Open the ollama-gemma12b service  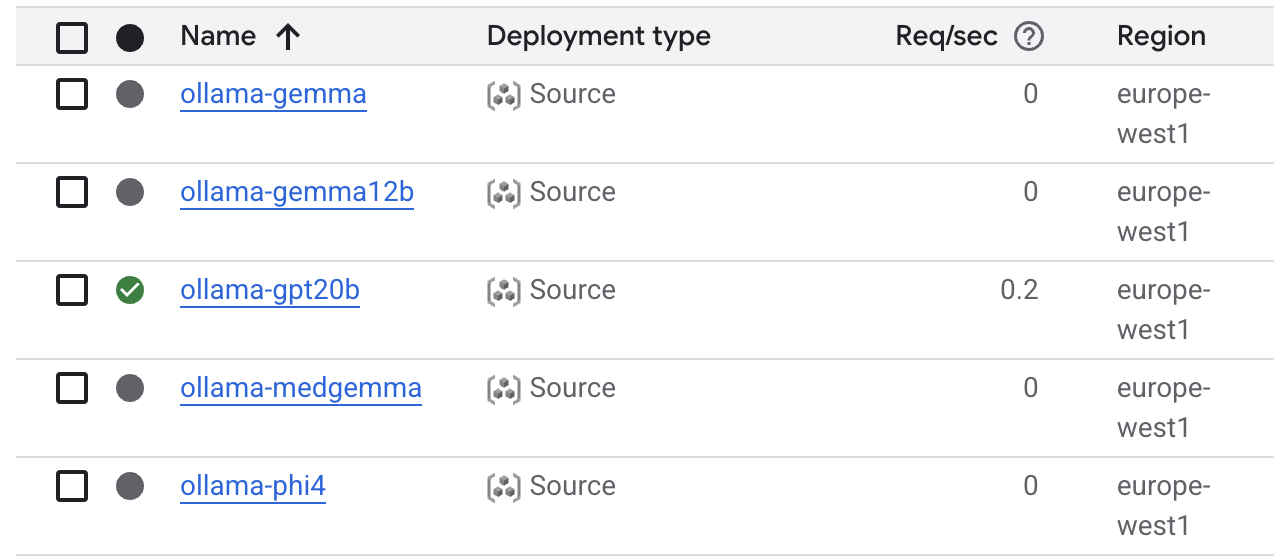tap(296, 192)
